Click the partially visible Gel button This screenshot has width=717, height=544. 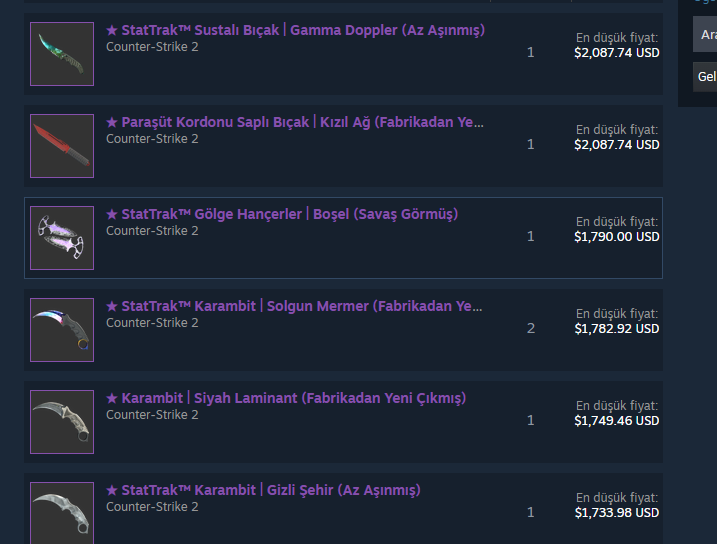pyautogui.click(x=706, y=77)
